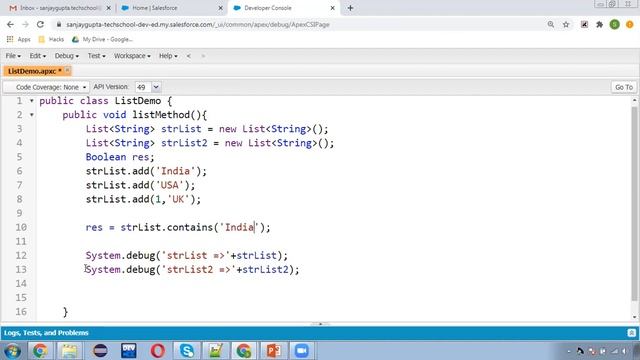Open PowerPoint from the taskbar
This screenshot has width=640, height=360.
pos(273,351)
